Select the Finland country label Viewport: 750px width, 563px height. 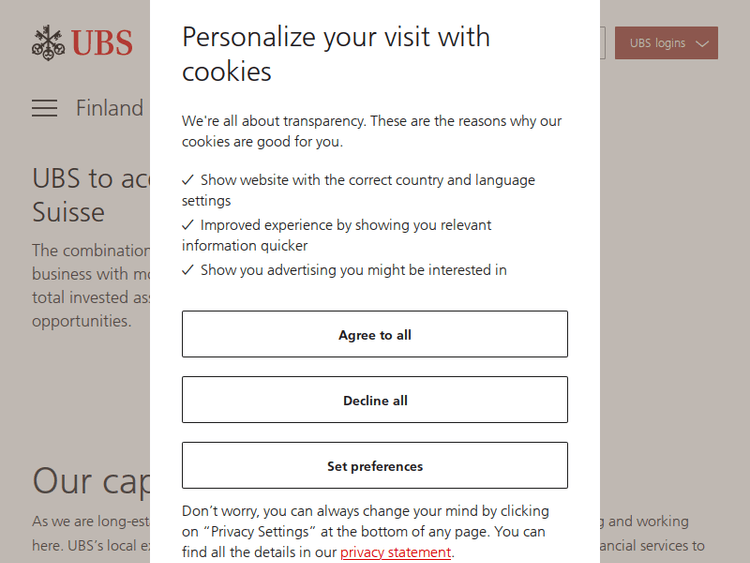pyautogui.click(x=109, y=108)
